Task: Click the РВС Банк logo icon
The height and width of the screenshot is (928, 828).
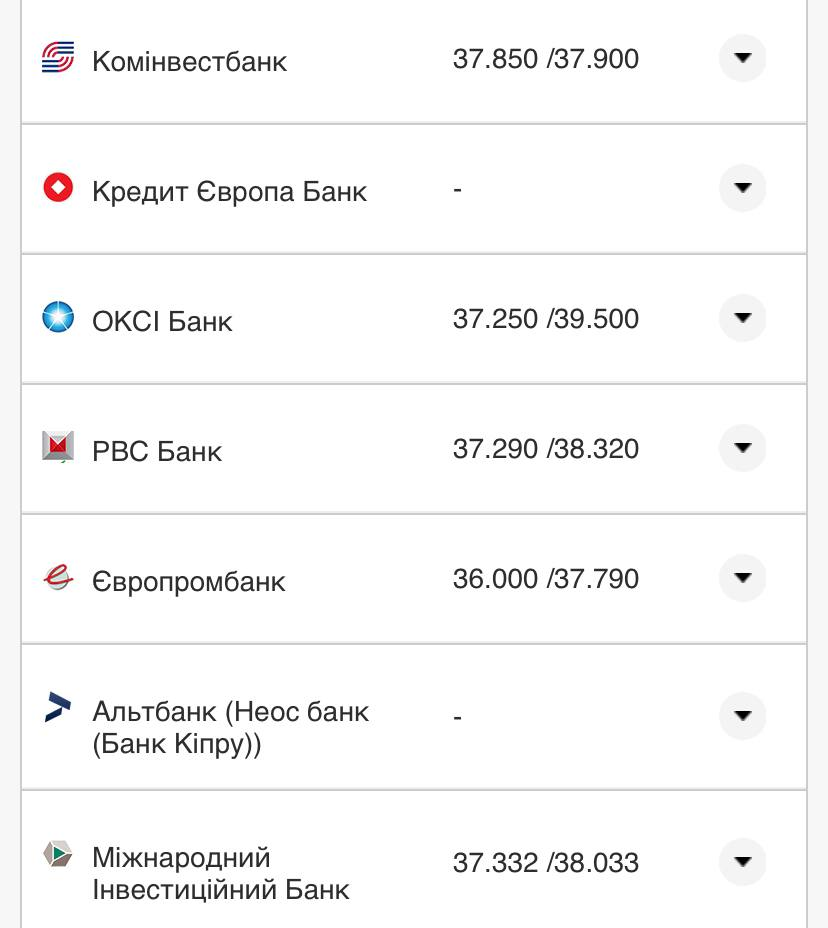Action: pyautogui.click(x=58, y=447)
